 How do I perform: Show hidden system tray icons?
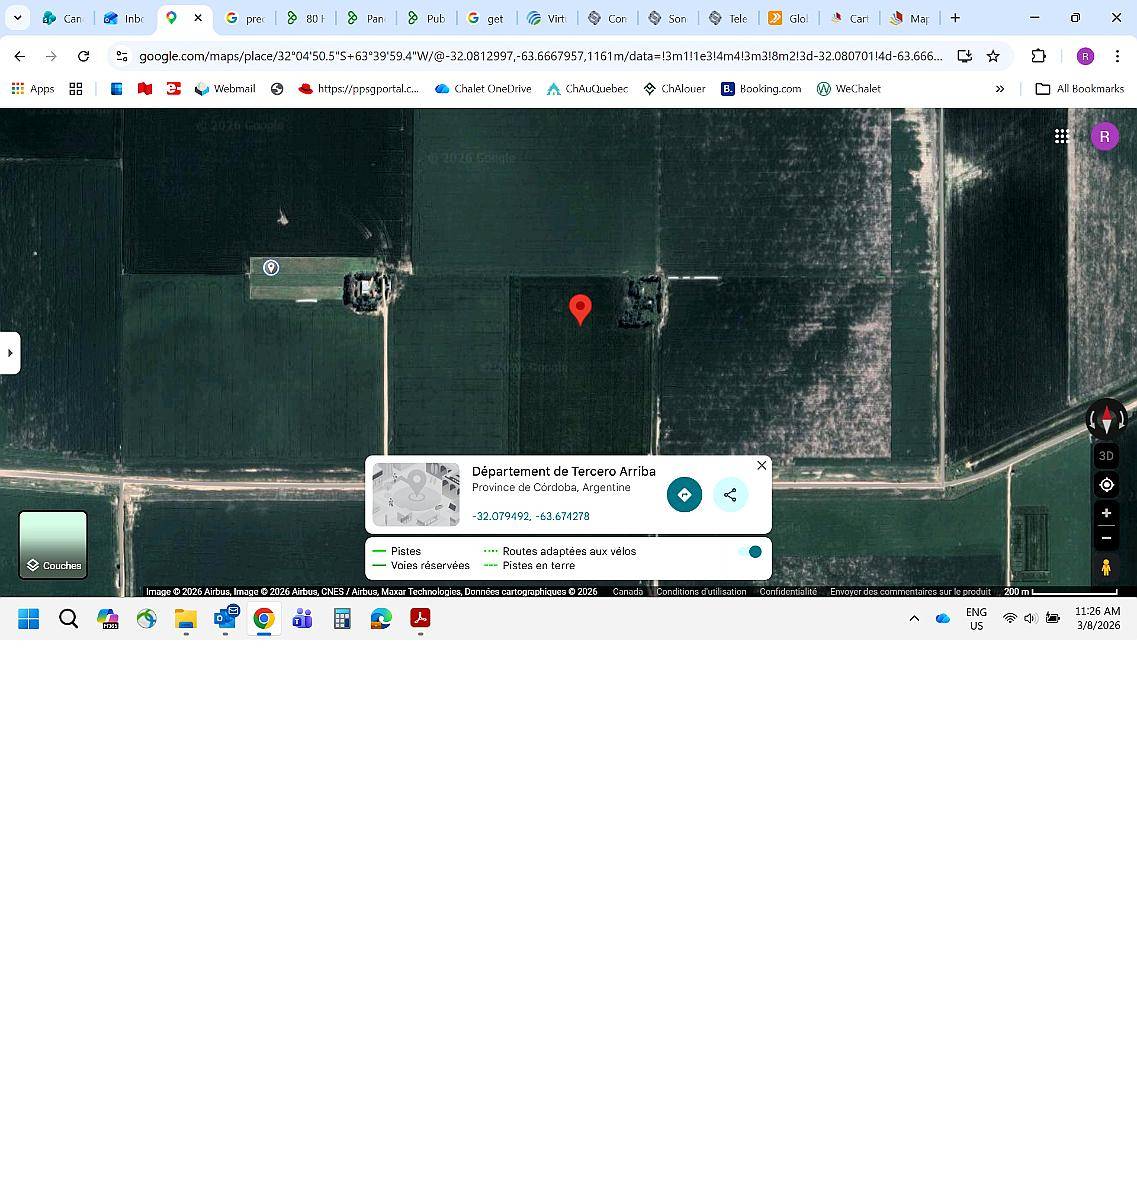point(914,619)
